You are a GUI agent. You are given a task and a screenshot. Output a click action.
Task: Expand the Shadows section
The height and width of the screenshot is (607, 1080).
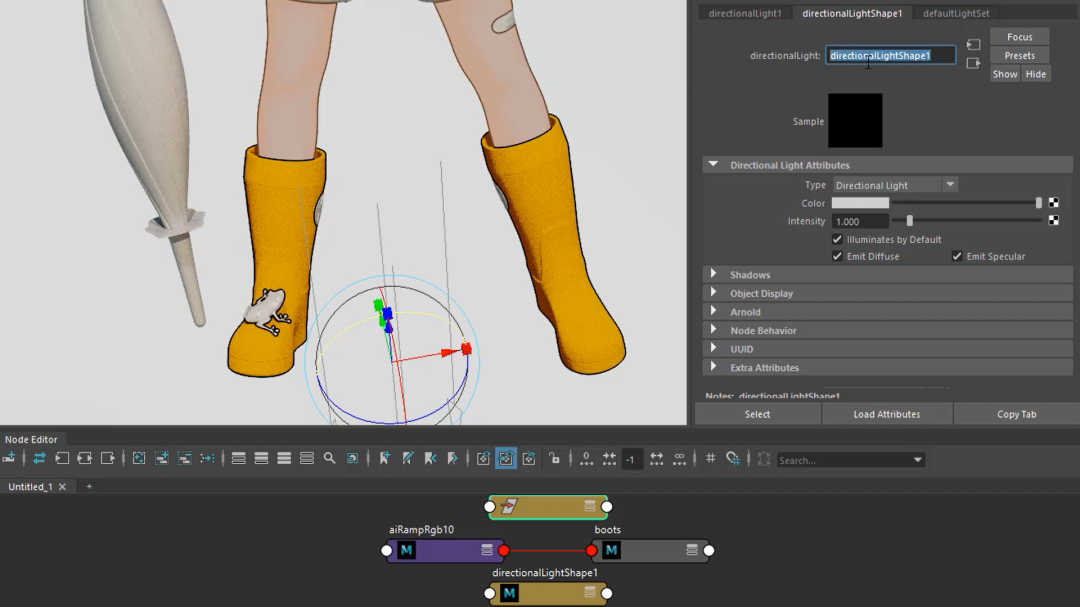[x=750, y=275]
